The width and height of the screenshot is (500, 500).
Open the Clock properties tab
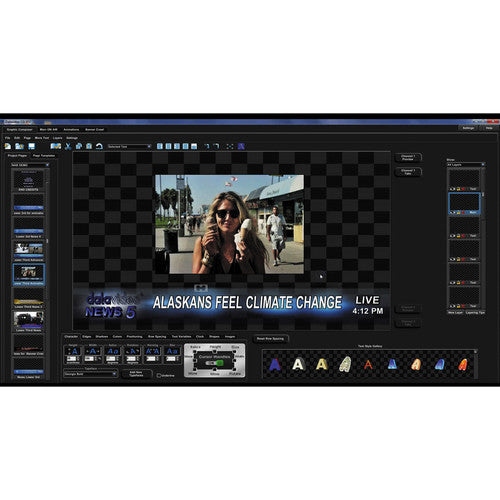tap(200, 337)
